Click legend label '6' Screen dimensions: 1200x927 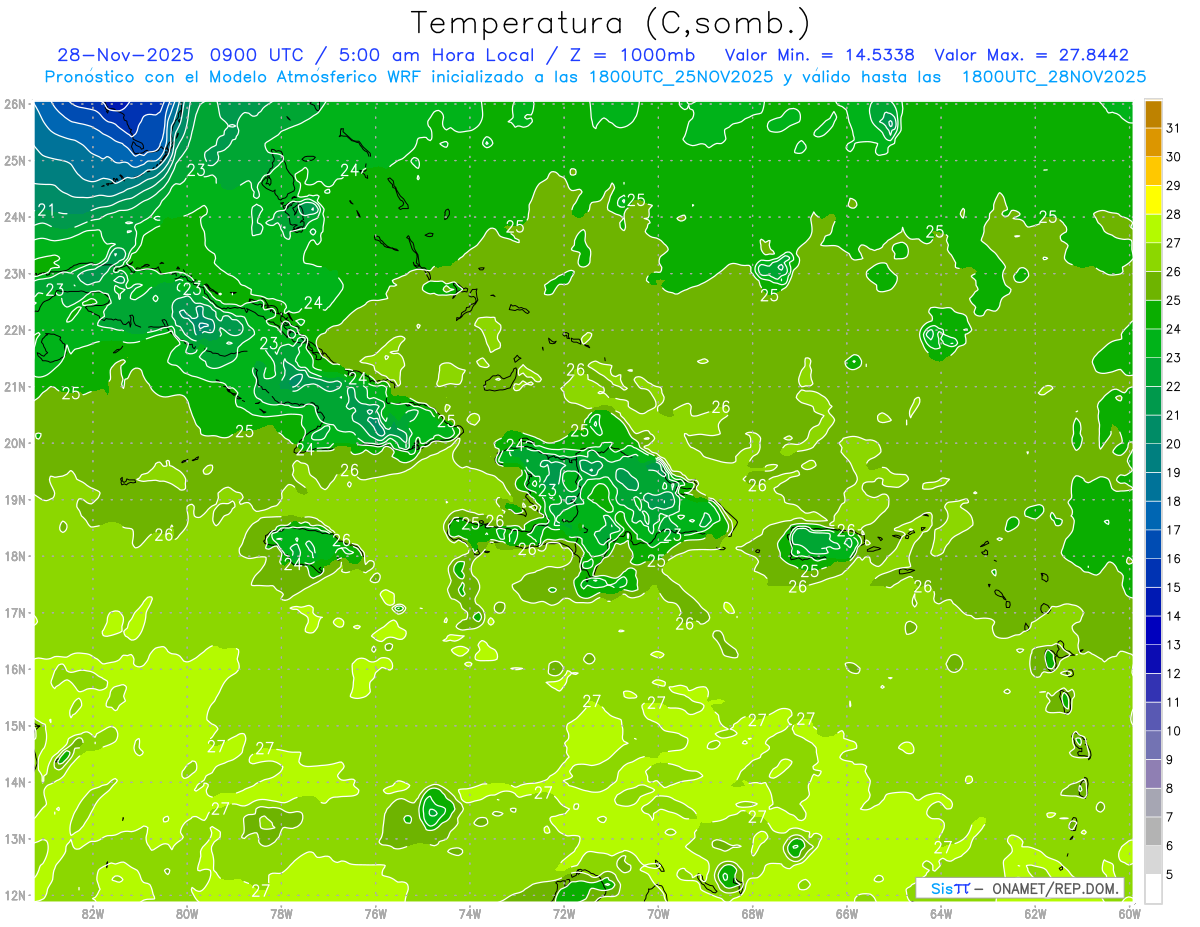1170,845
